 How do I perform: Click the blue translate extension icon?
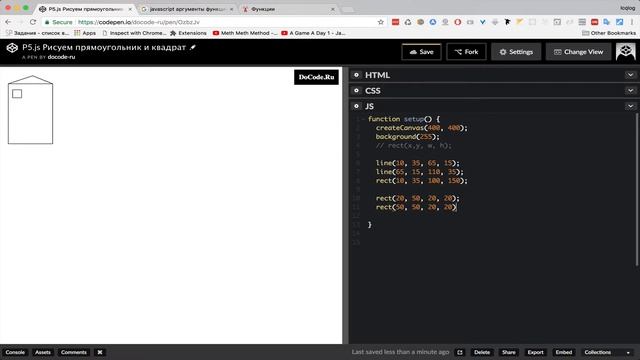[607, 22]
